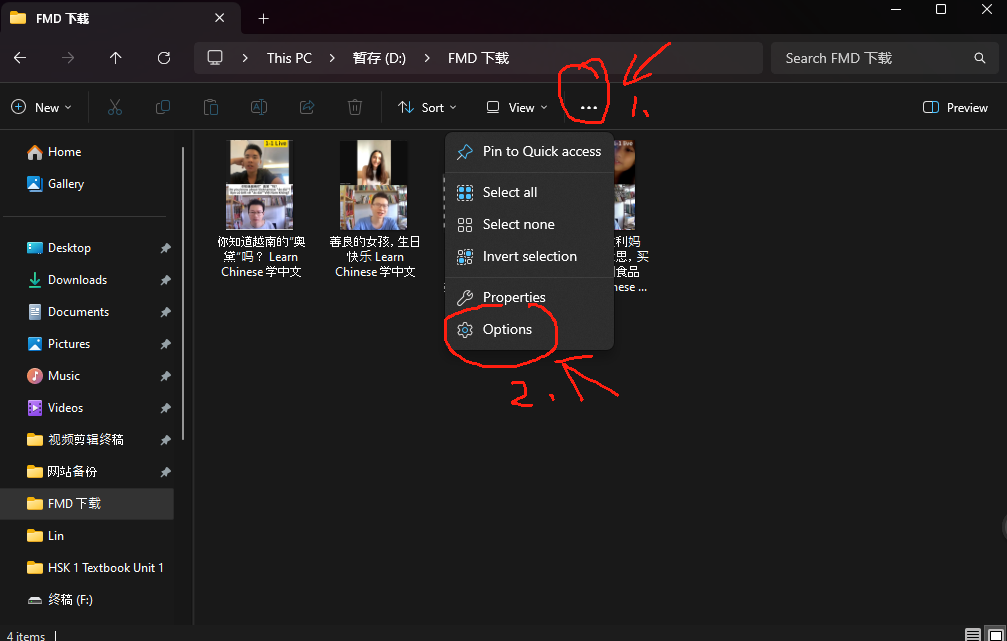The width and height of the screenshot is (1007, 641).
Task: Unpin 网站备份 using its pin icon
Action: (165, 472)
